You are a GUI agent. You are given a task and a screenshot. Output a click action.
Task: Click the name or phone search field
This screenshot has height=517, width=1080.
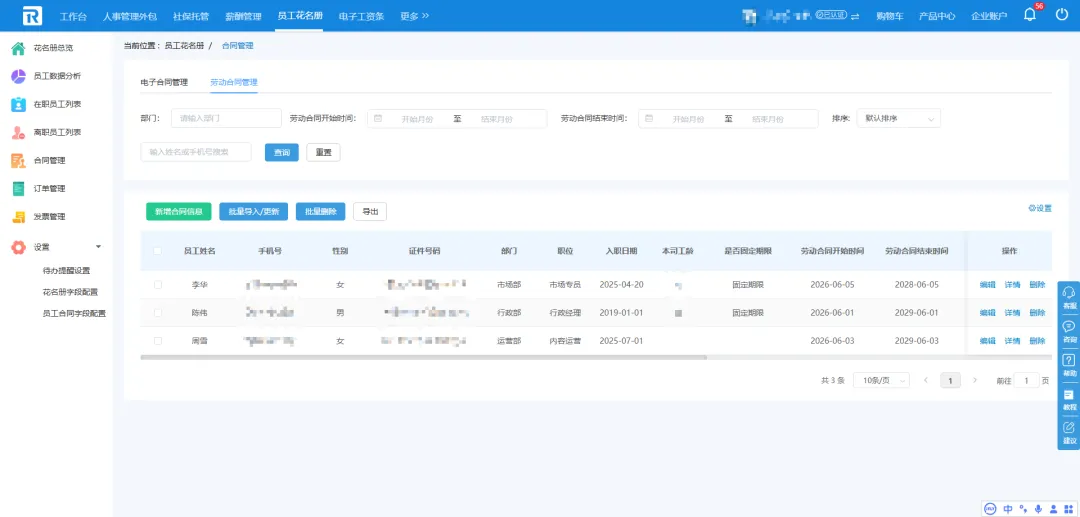[196, 152]
